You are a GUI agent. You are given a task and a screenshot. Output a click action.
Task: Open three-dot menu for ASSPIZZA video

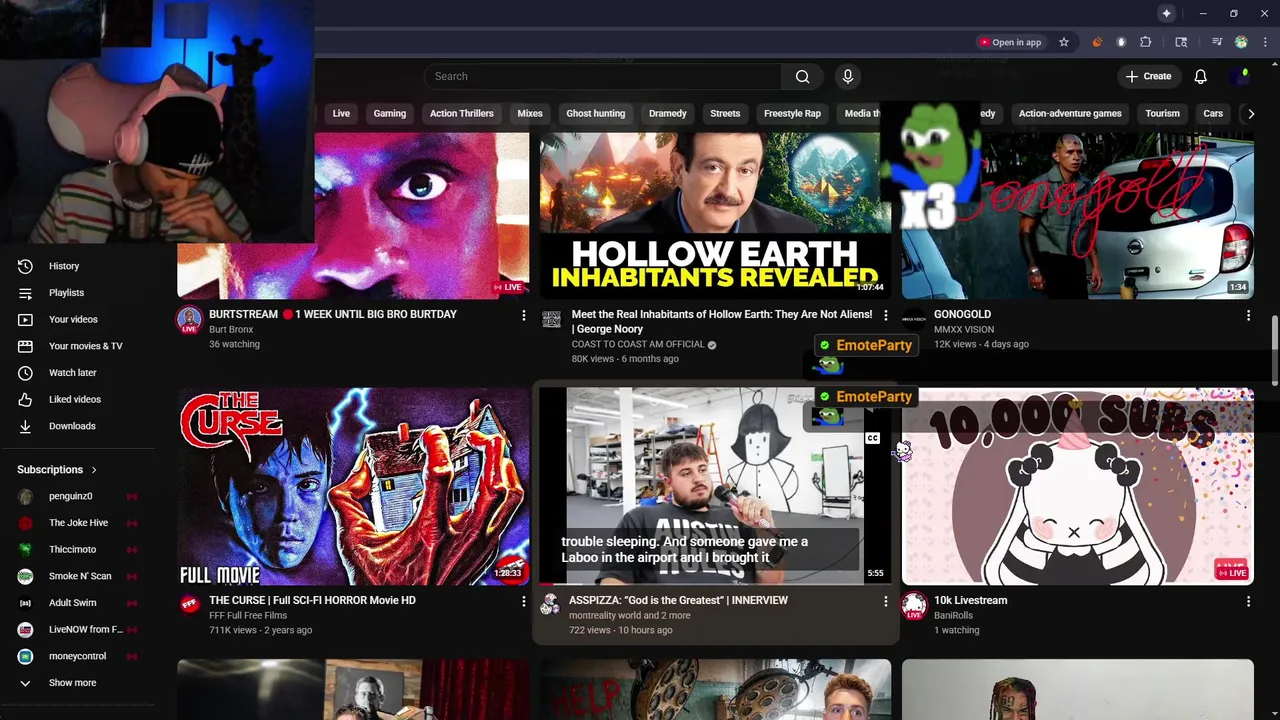click(885, 601)
